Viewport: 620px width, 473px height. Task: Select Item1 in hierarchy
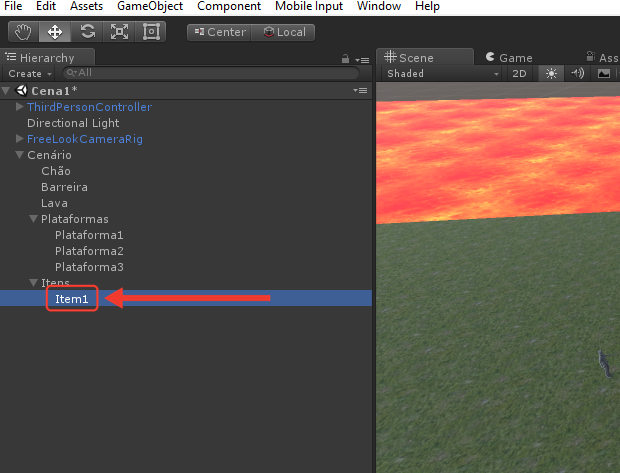[72, 299]
